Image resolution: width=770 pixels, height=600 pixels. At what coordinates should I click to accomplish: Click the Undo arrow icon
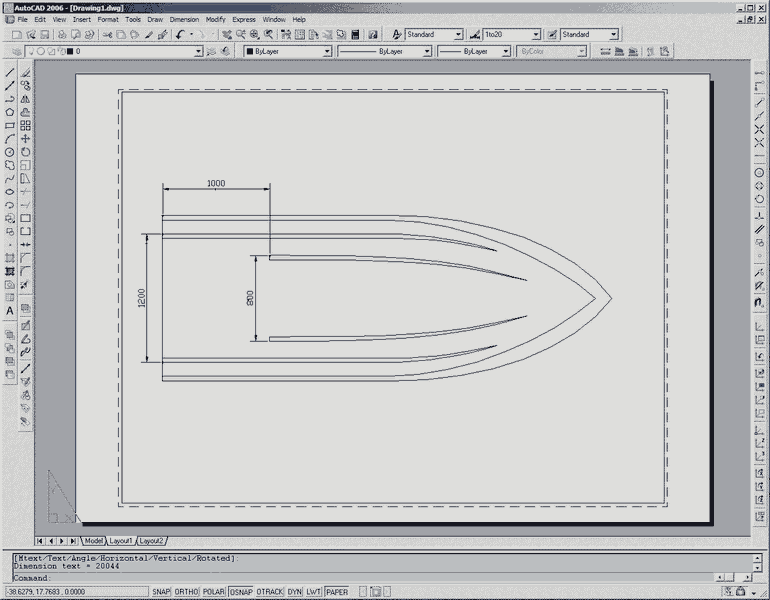[180, 34]
